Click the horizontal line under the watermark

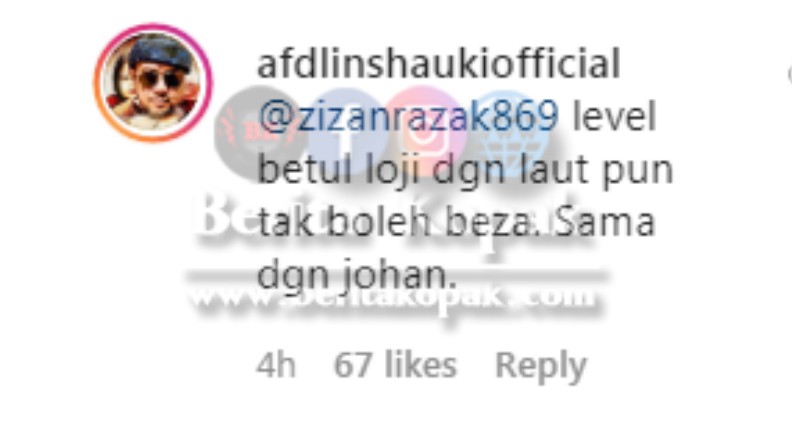[398, 275]
